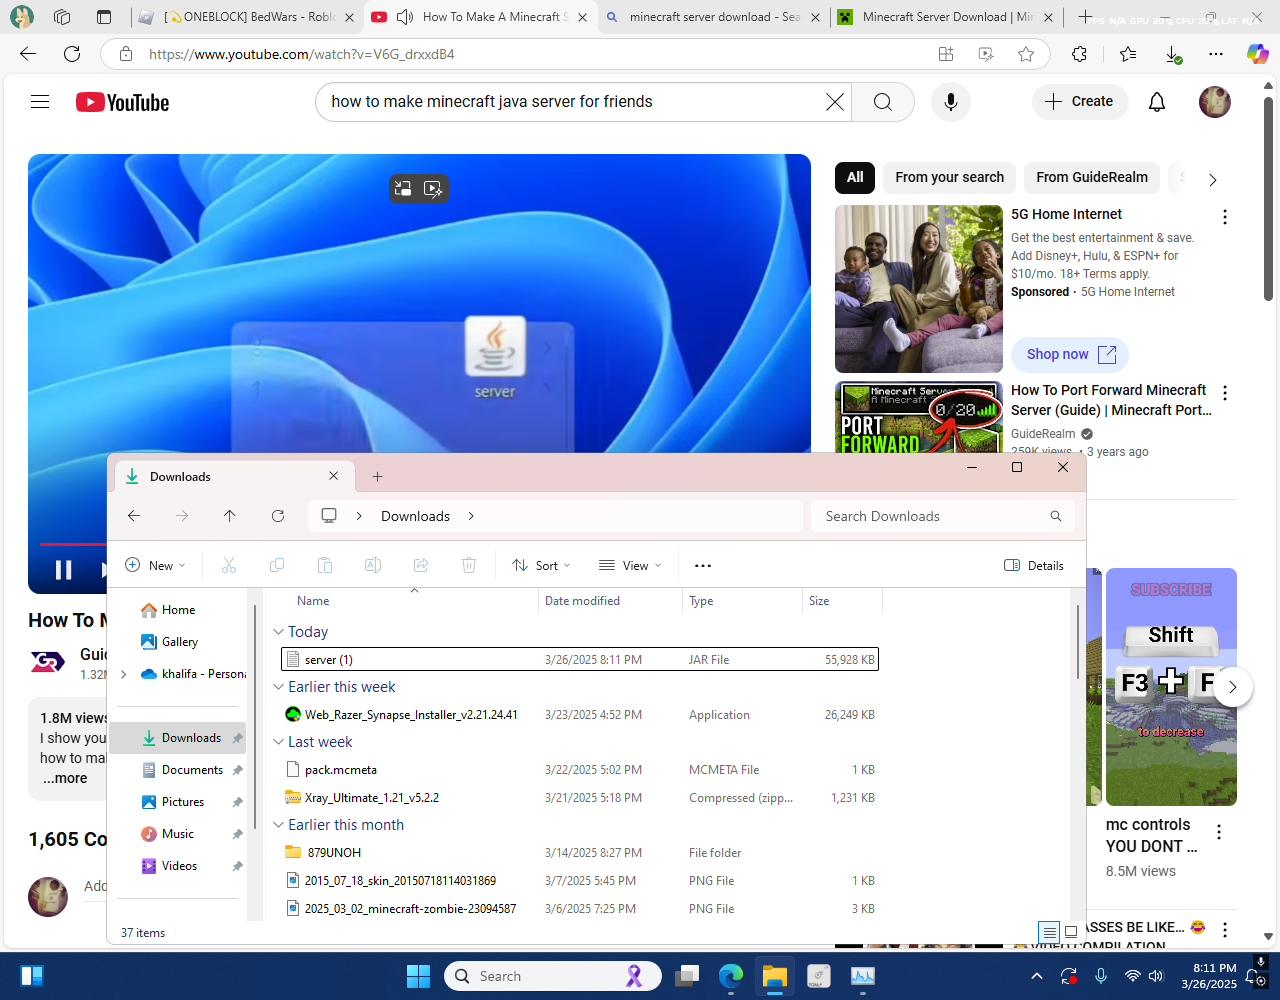Start voice search with microphone icon
The image size is (1280, 1000).
tap(951, 102)
